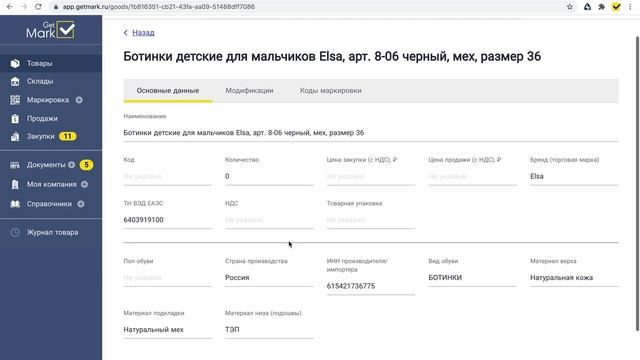The image size is (640, 360).
Task: Click the Закупки badge showing 11
Action: pos(68,136)
